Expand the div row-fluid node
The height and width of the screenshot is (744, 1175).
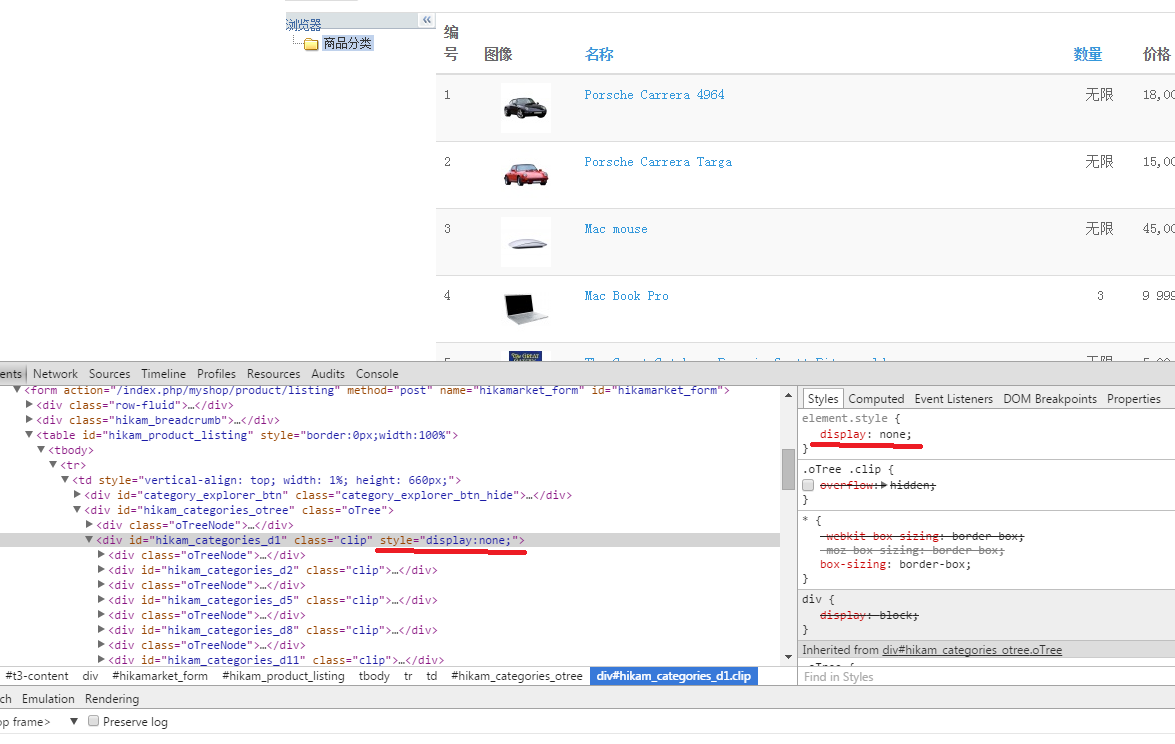pyautogui.click(x=29, y=405)
